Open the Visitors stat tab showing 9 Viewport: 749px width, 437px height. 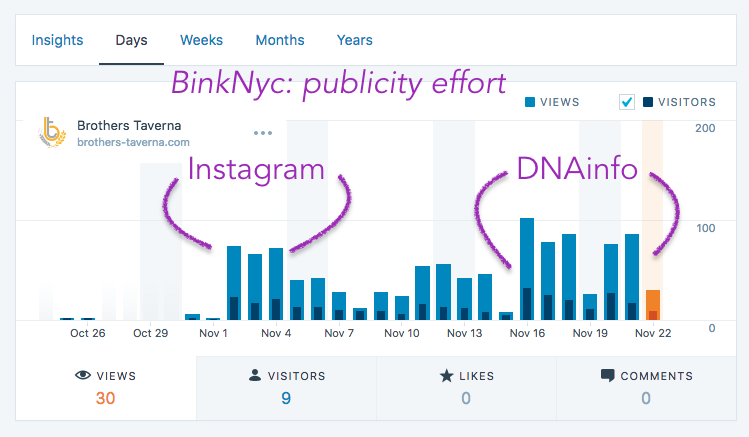[286, 388]
